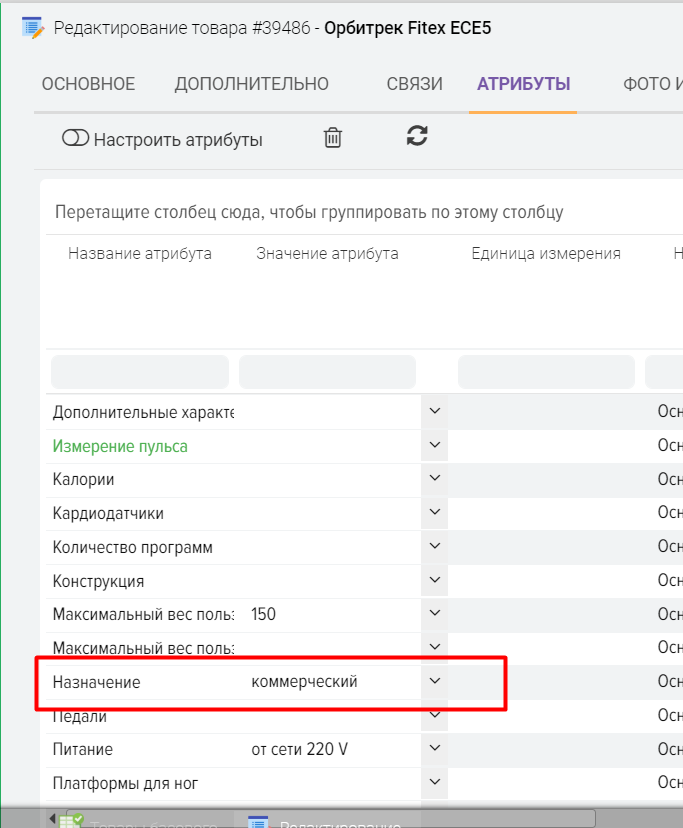
Task: Select the Кардиодатчики attribute row
Action: click(108, 513)
